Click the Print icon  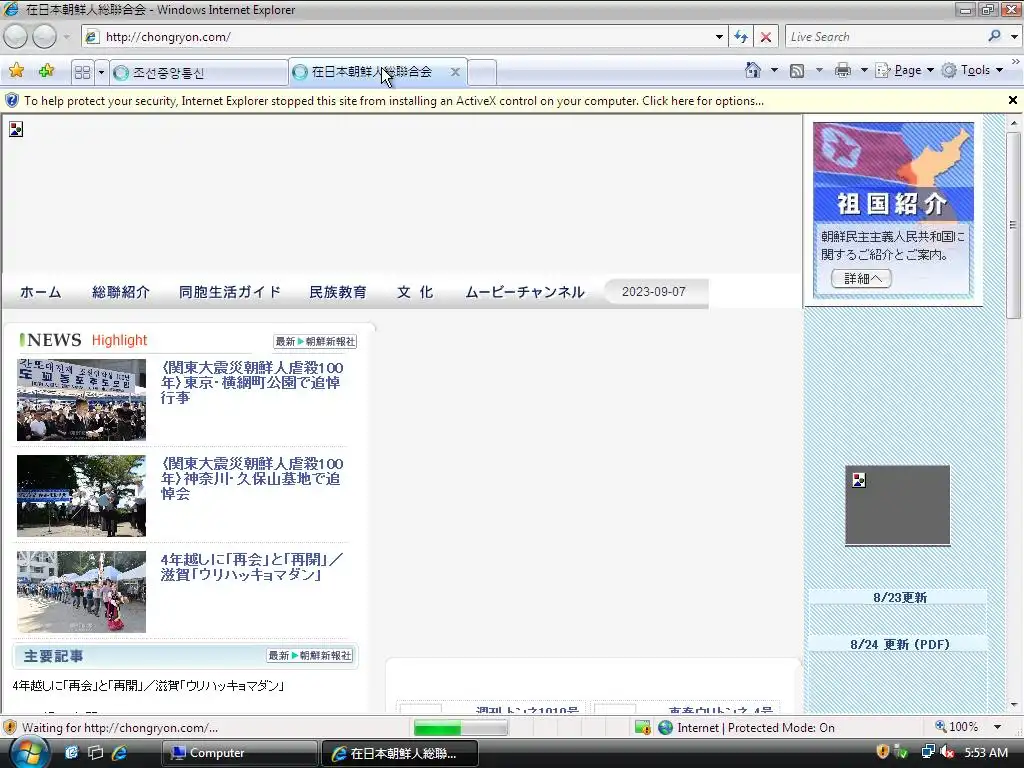843,70
